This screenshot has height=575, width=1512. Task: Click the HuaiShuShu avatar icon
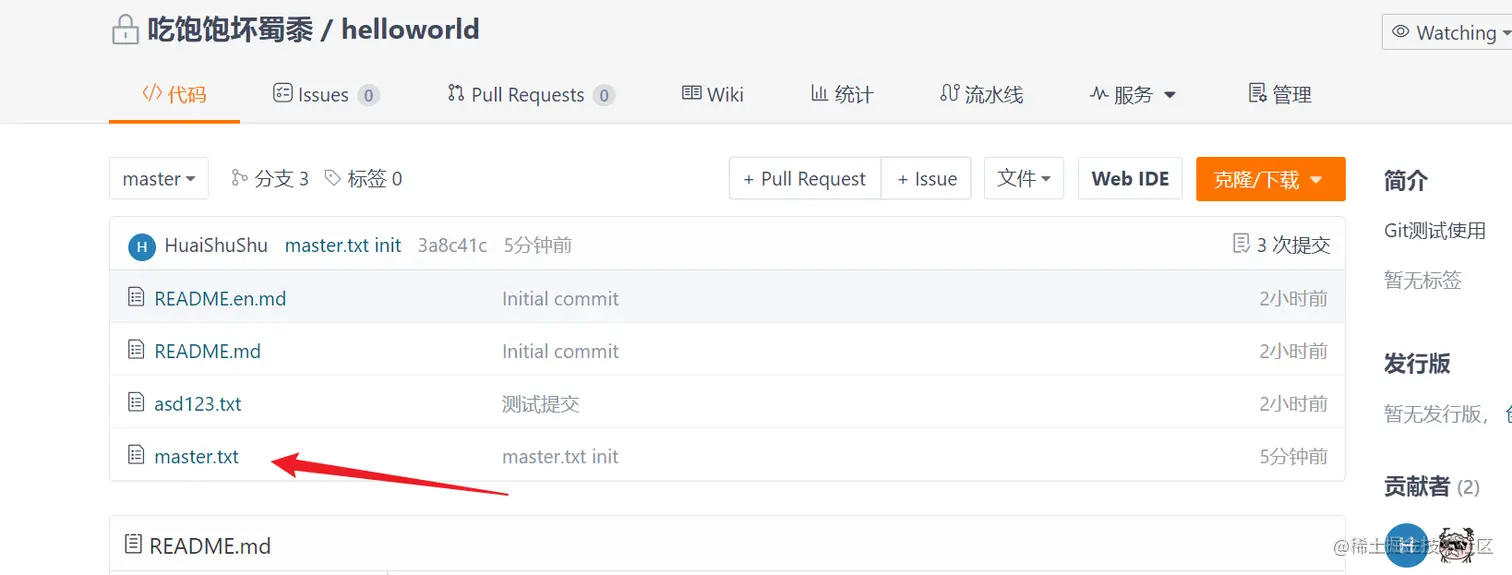(x=142, y=246)
